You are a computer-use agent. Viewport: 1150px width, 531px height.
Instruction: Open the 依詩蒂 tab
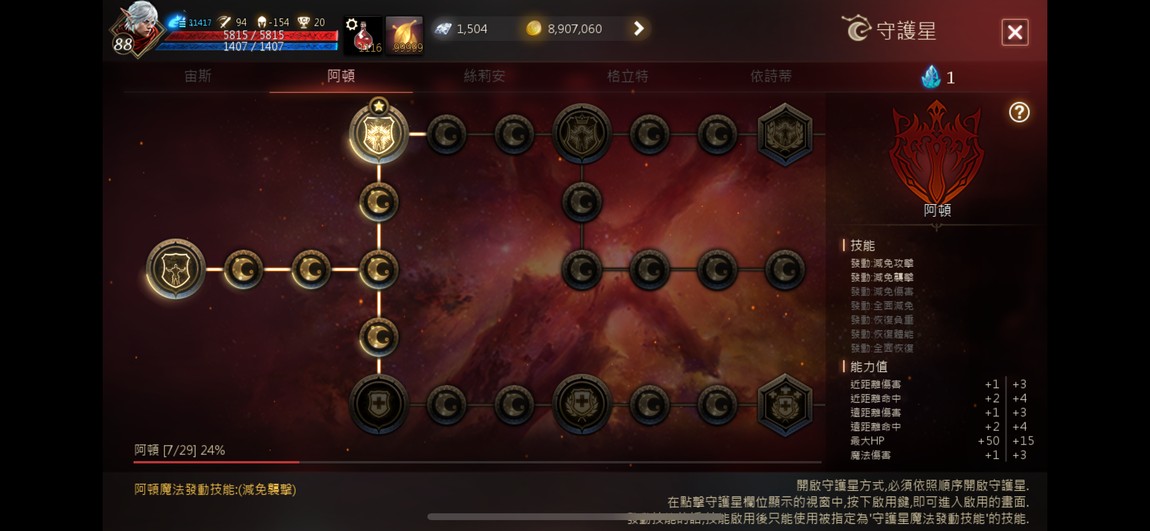(771, 76)
